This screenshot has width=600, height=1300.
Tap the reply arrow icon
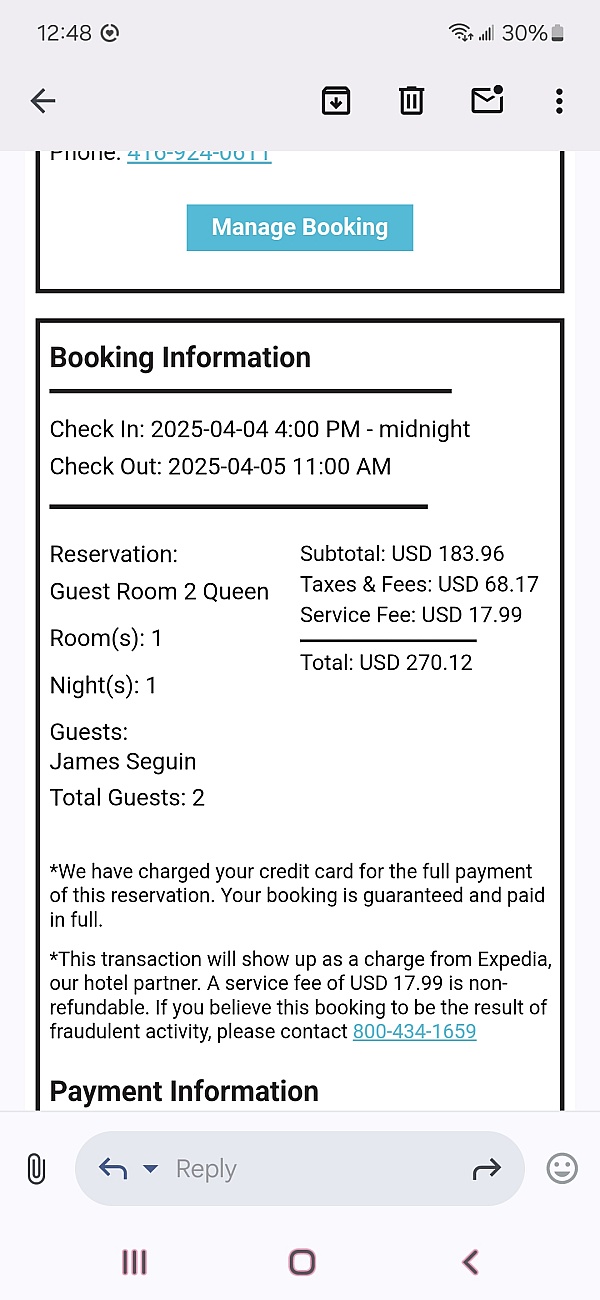pos(112,1168)
